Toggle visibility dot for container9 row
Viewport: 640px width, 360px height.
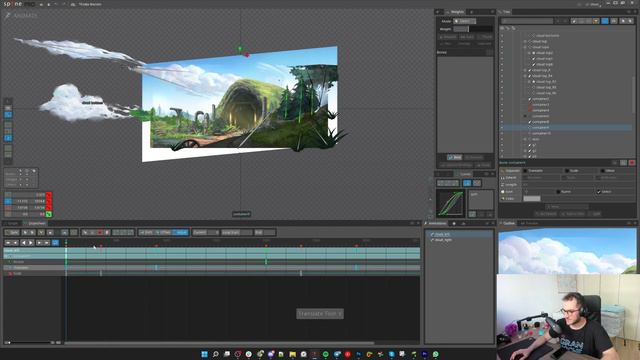502,127
